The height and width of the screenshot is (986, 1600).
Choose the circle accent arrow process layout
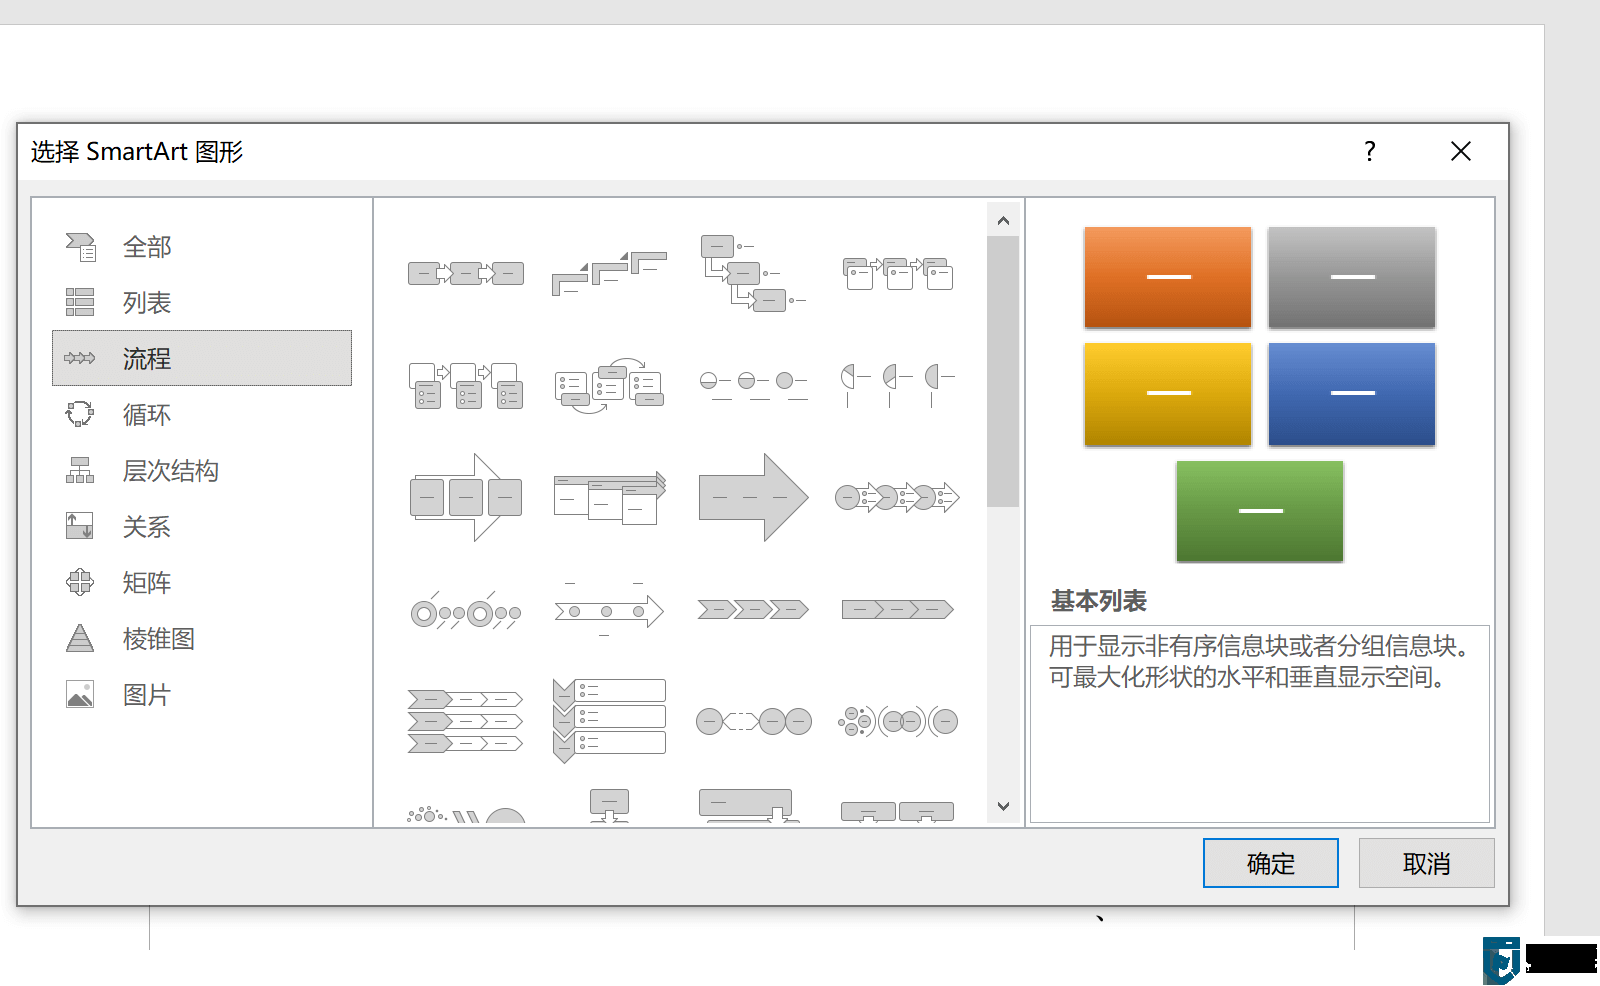[897, 497]
